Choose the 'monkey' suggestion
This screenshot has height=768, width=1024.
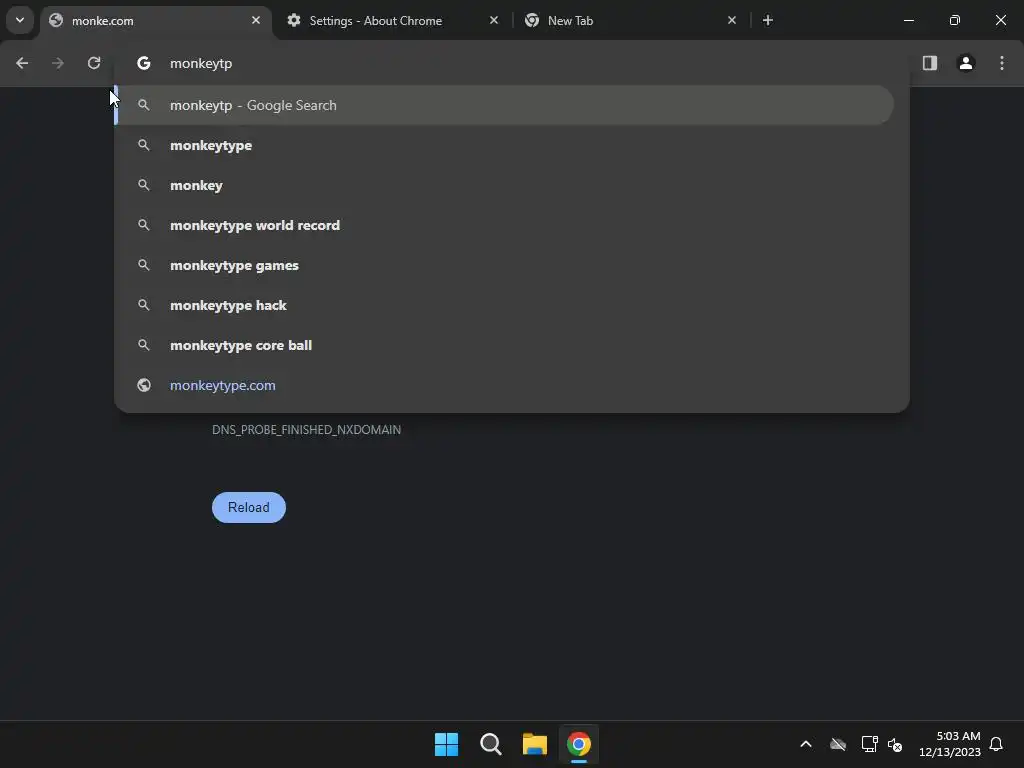[504, 185]
